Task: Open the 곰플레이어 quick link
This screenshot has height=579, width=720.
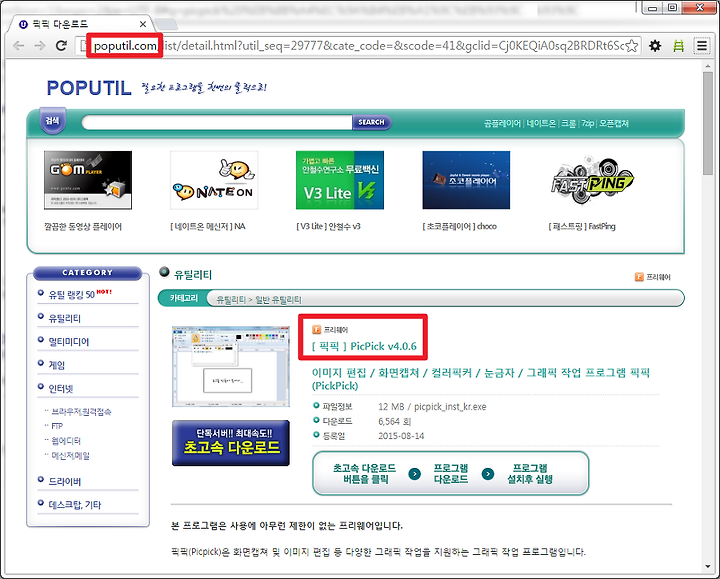Action: coord(502,124)
